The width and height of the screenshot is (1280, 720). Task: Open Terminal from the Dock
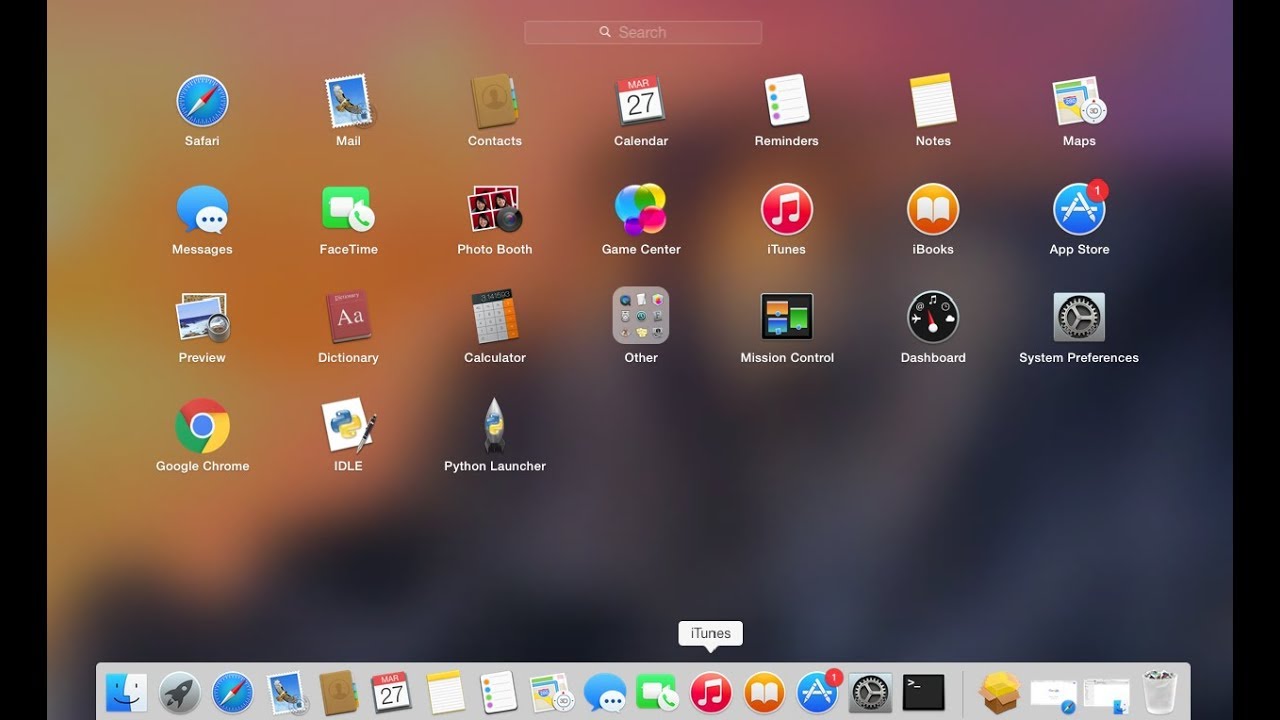(923, 692)
